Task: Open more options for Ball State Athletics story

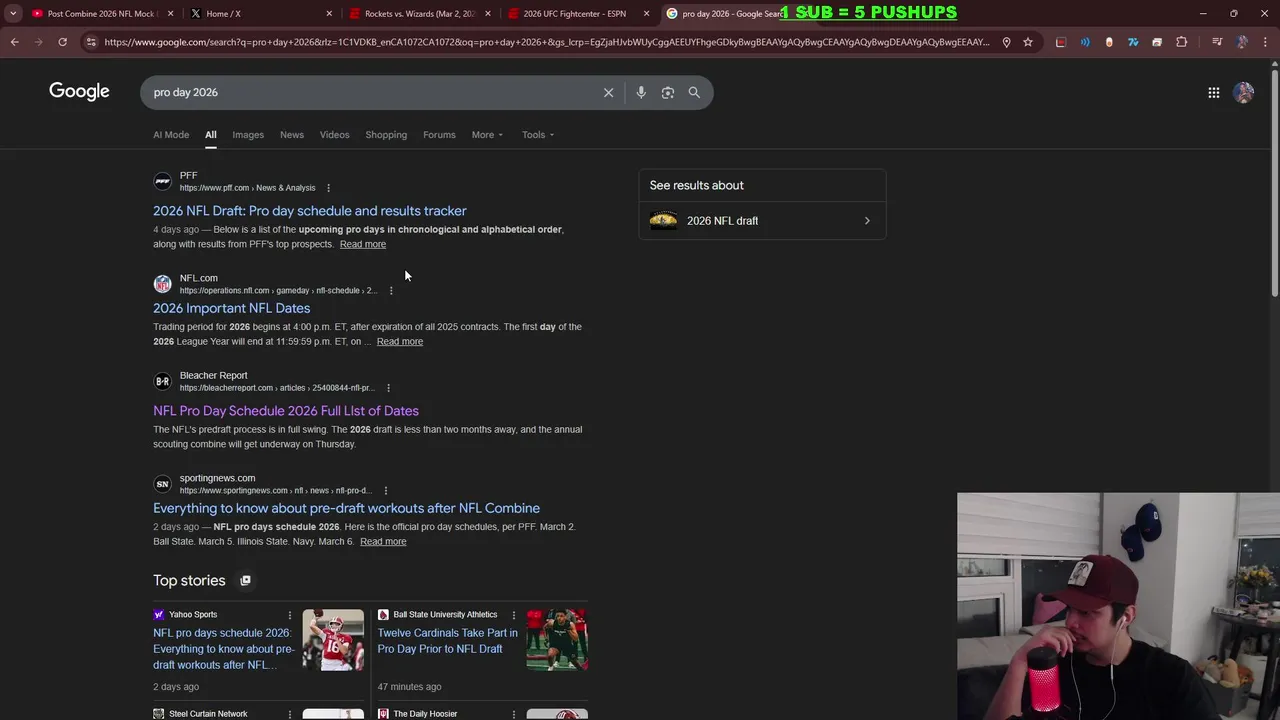Action: click(514, 615)
